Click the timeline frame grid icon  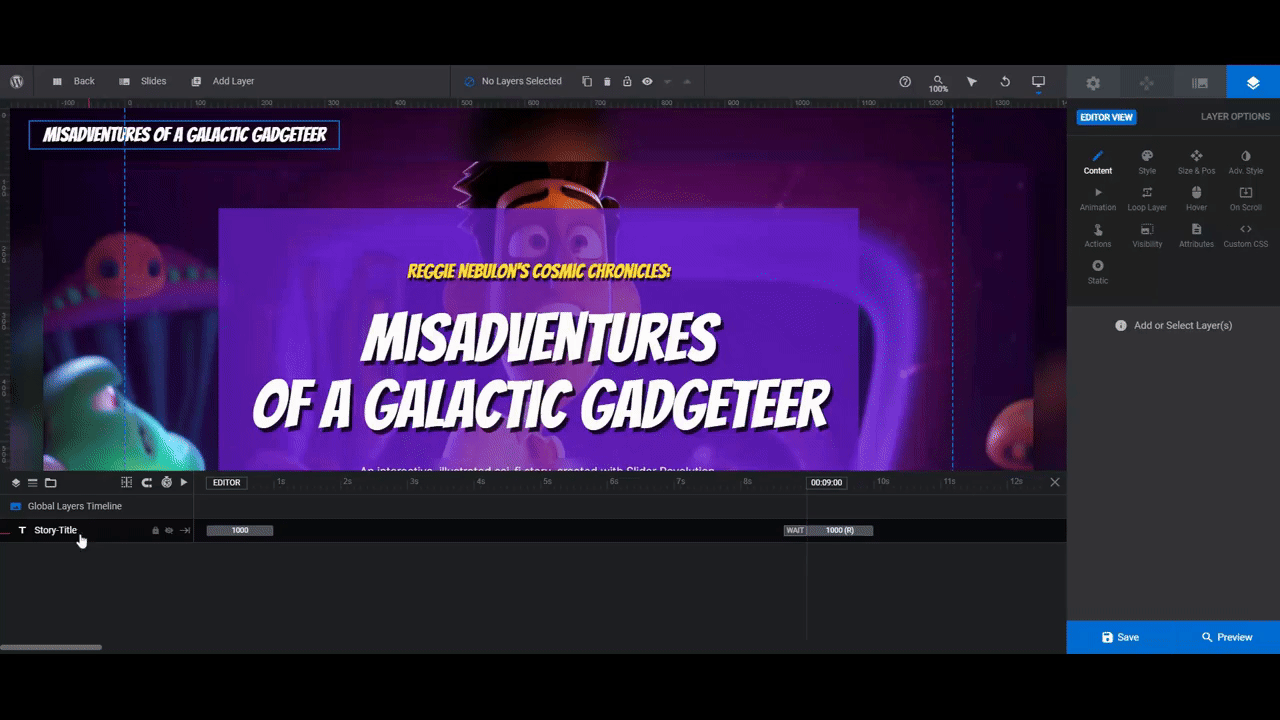pyautogui.click(x=126, y=482)
